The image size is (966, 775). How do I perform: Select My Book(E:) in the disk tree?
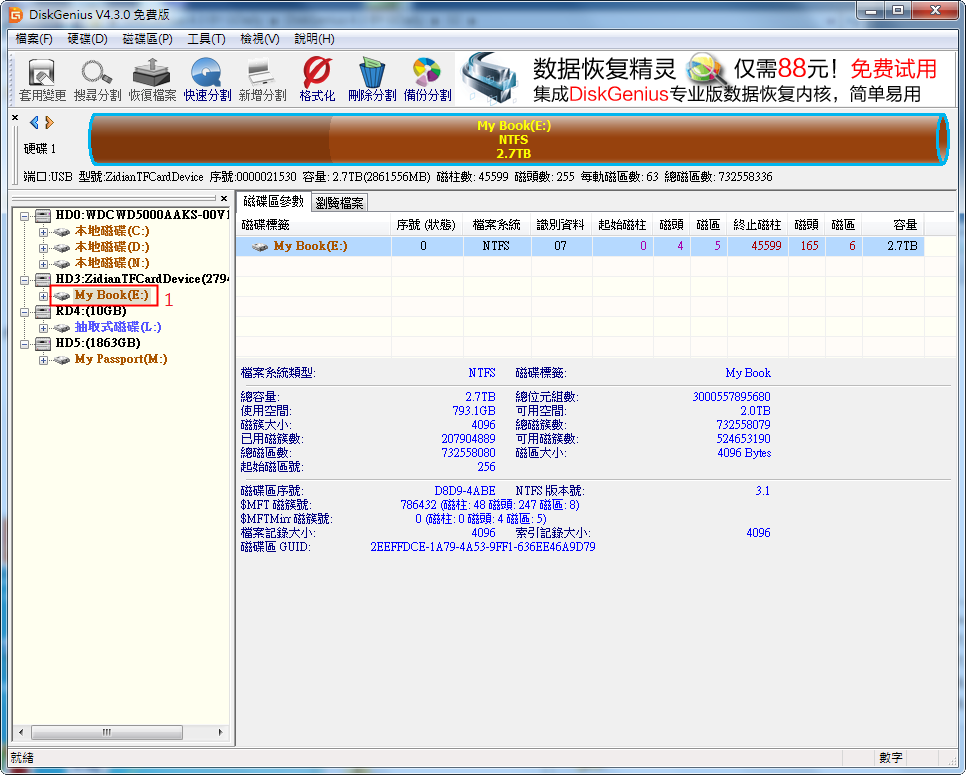click(x=112, y=295)
